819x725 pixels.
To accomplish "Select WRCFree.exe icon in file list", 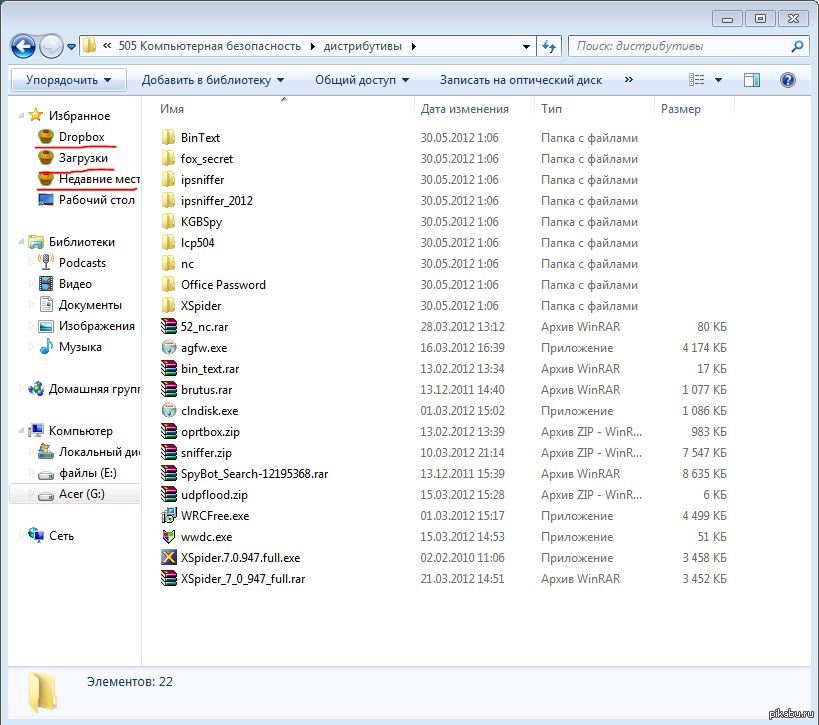I will pyautogui.click(x=169, y=516).
